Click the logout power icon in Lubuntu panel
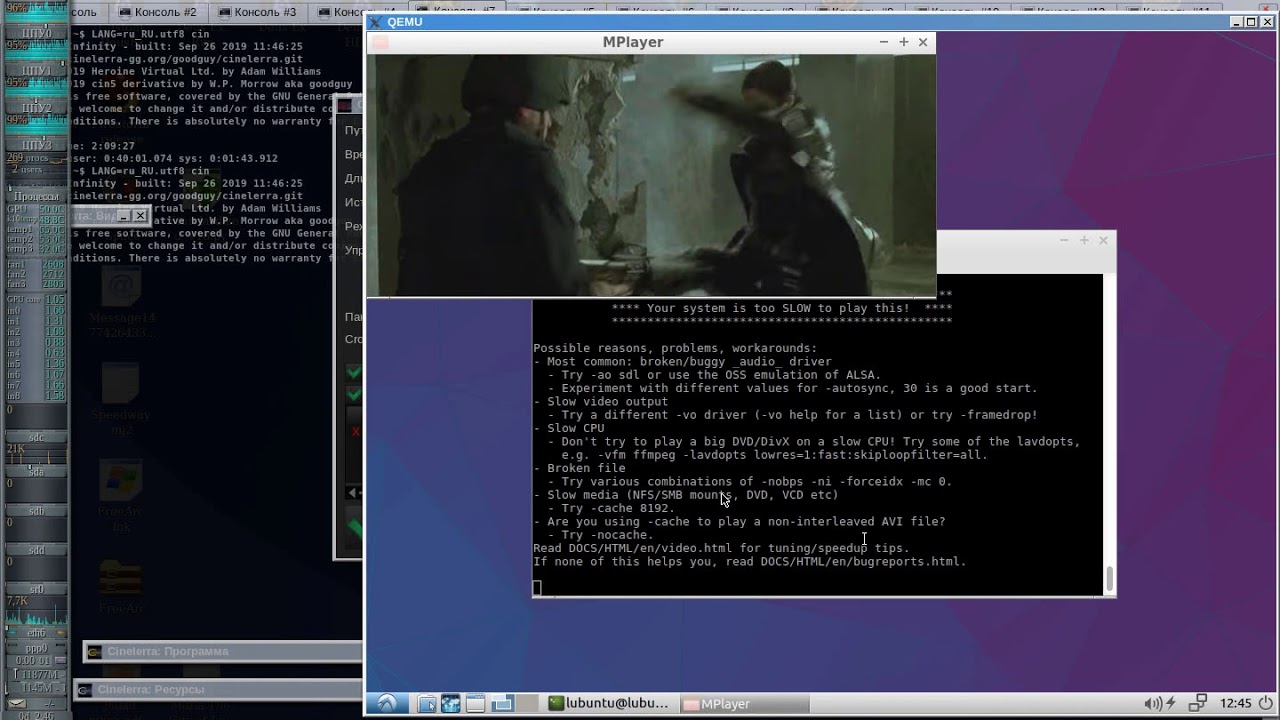This screenshot has height=720, width=1280. pos(1266,703)
